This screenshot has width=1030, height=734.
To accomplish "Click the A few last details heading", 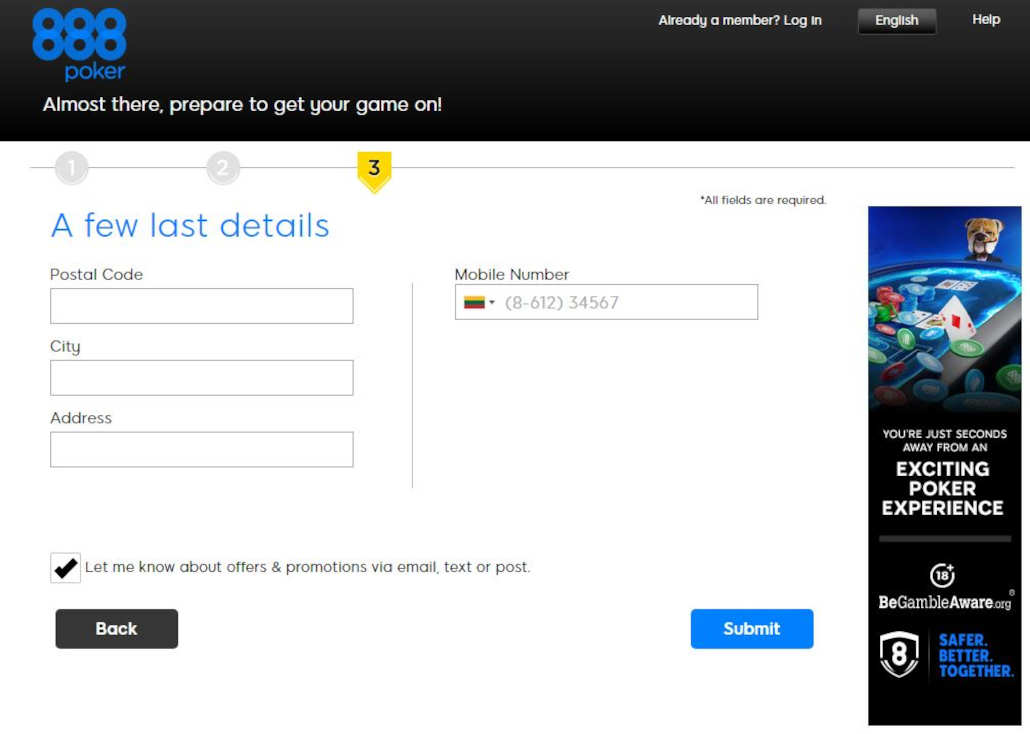I will (x=190, y=225).
